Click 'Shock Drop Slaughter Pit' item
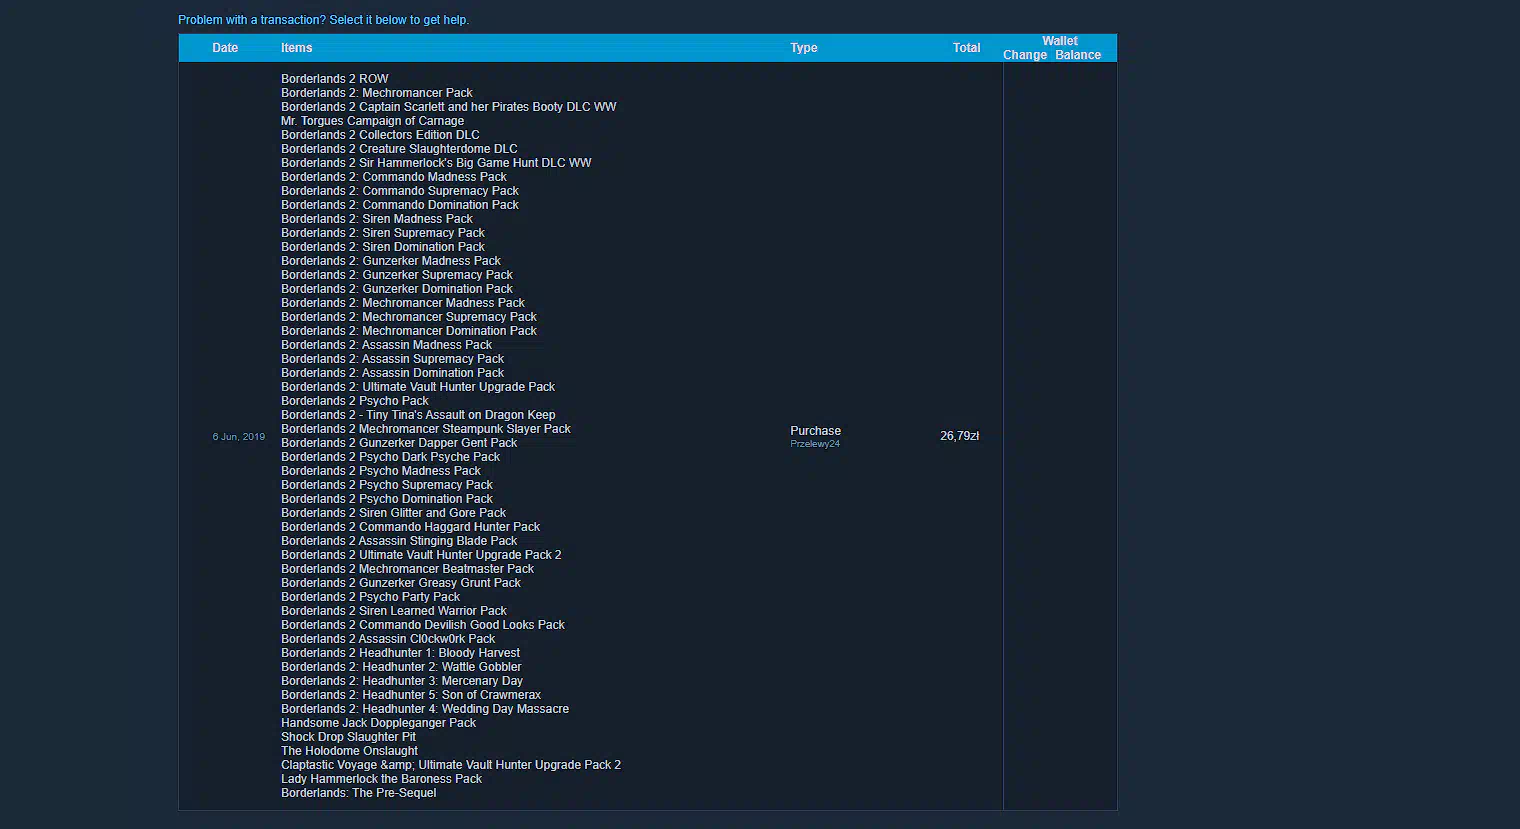The width and height of the screenshot is (1520, 829). pos(349,737)
